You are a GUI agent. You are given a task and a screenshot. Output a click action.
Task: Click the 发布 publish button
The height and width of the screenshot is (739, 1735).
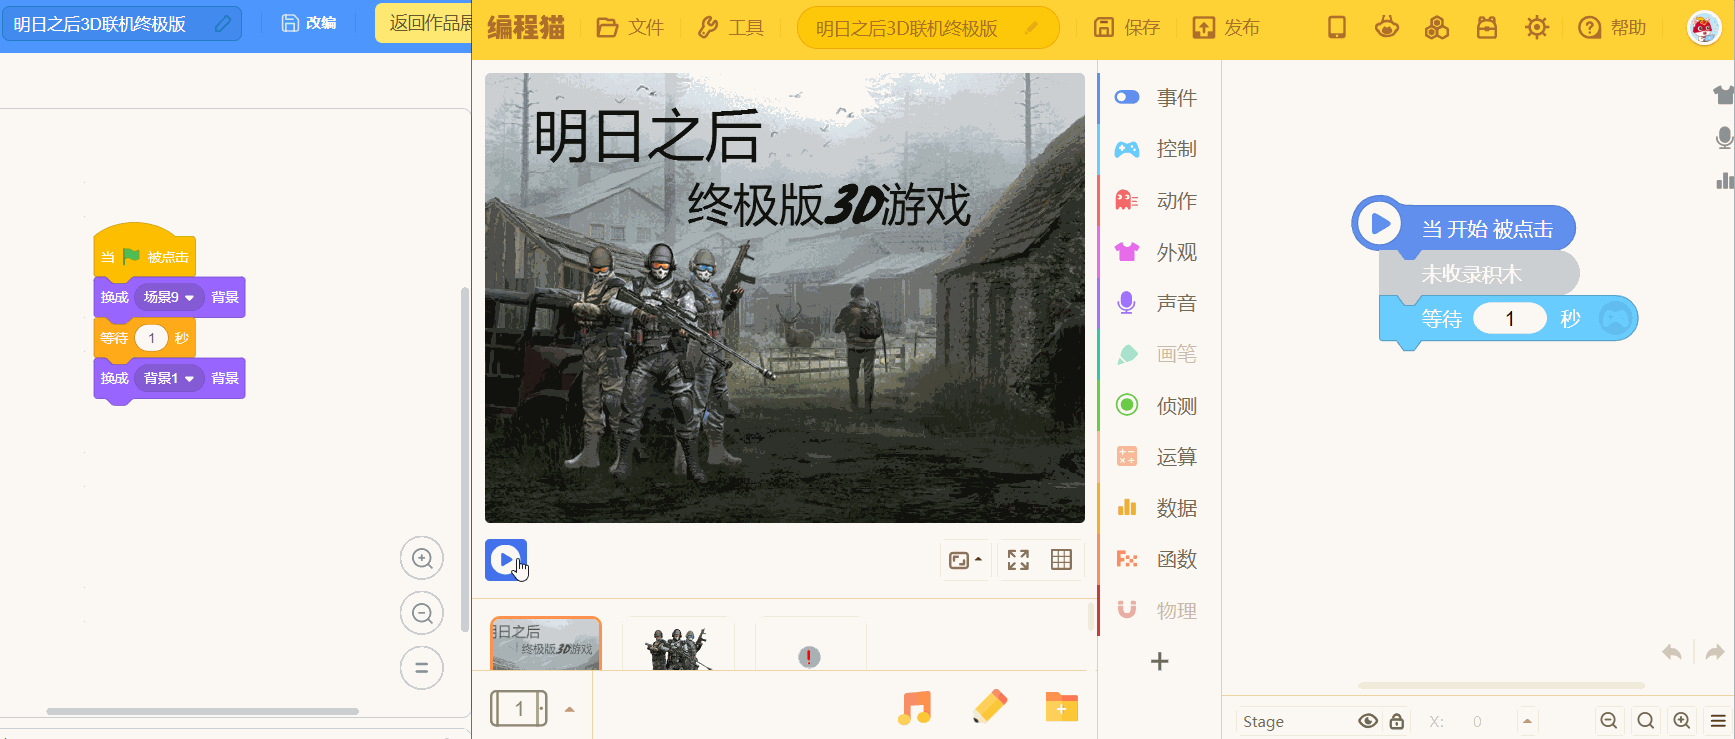[1226, 28]
